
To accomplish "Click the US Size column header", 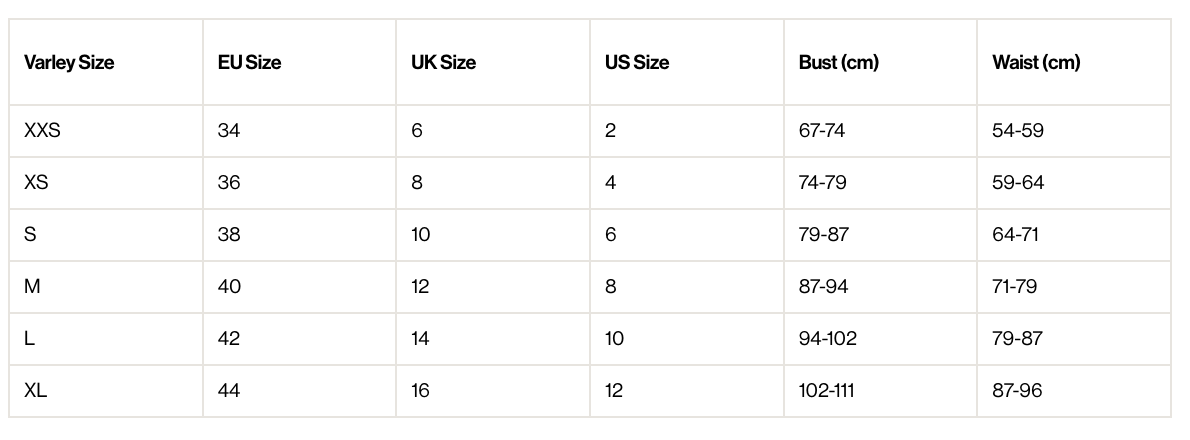I will point(637,62).
